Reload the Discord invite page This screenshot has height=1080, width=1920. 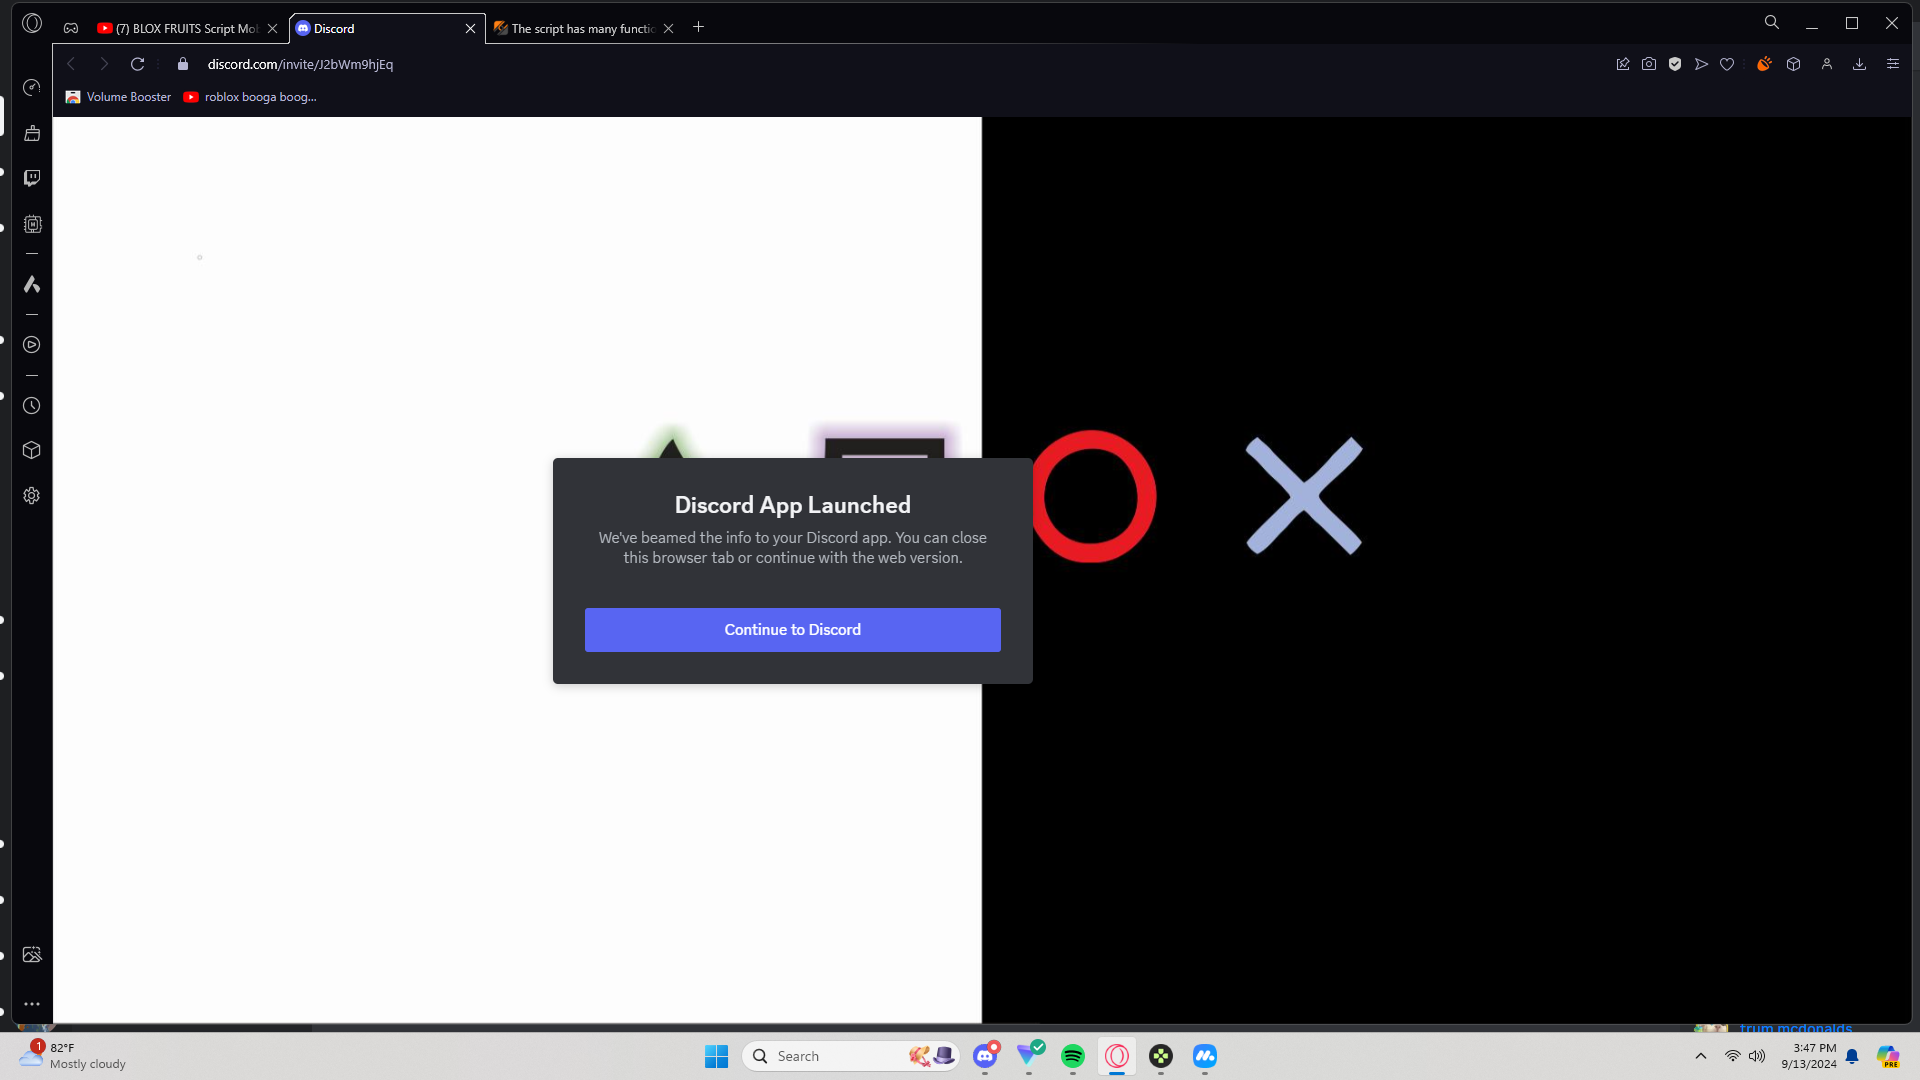click(138, 64)
